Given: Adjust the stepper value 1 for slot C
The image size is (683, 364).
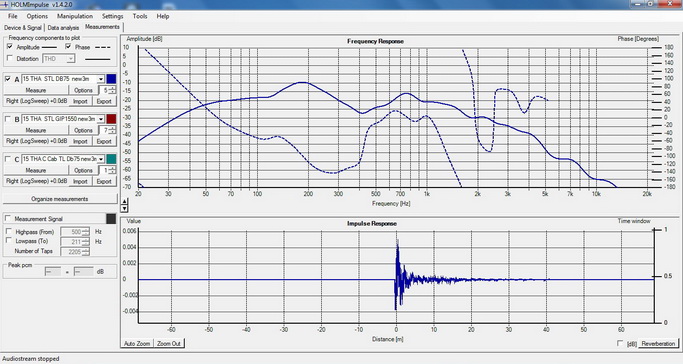Looking at the screenshot, I should pos(108,170).
